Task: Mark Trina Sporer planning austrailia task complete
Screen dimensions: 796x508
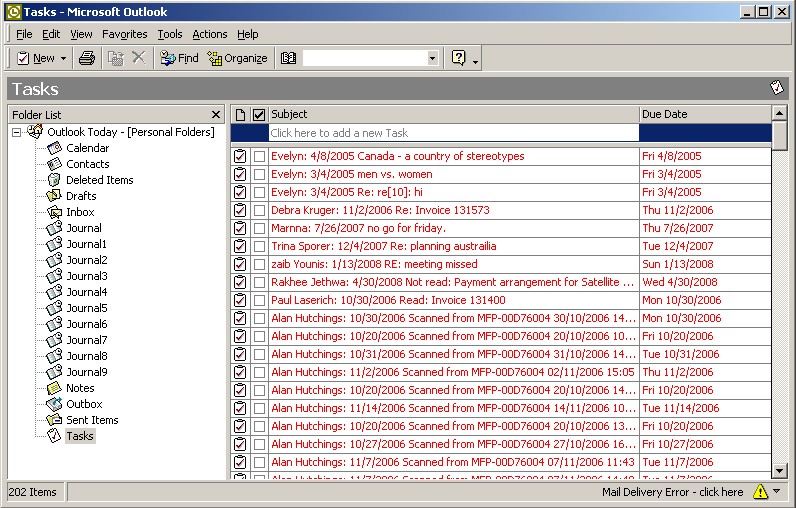Action: [x=259, y=247]
